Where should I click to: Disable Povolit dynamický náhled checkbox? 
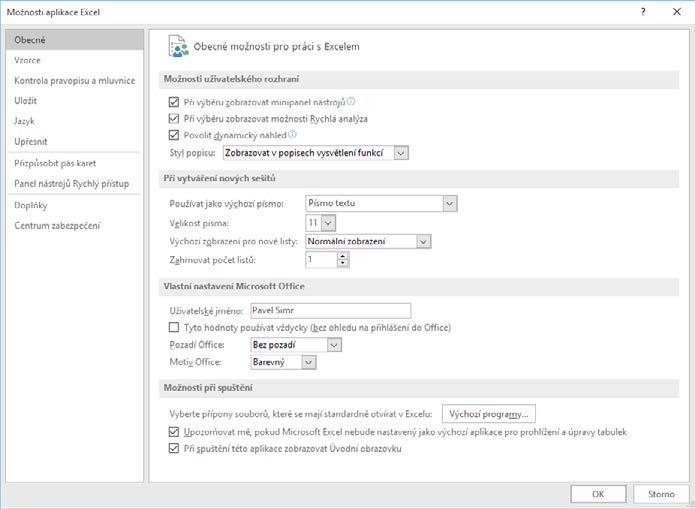coord(174,135)
